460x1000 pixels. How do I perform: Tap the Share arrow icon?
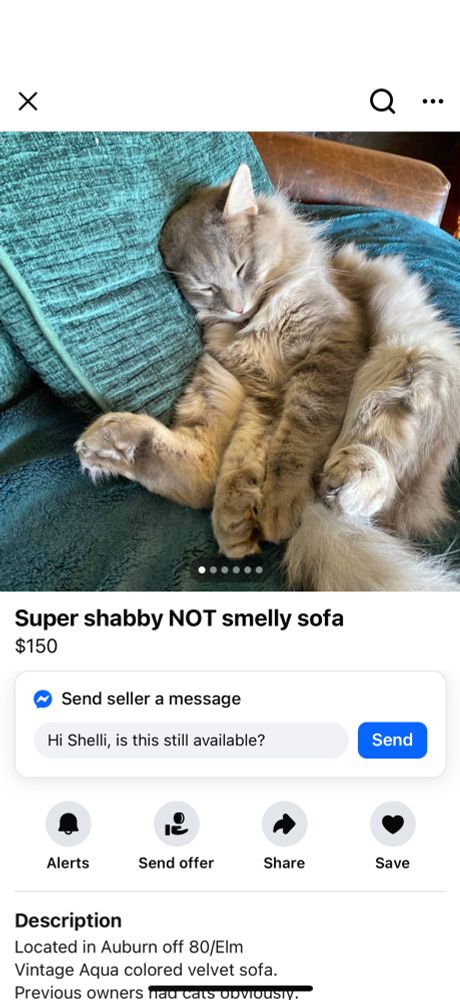[x=285, y=824]
